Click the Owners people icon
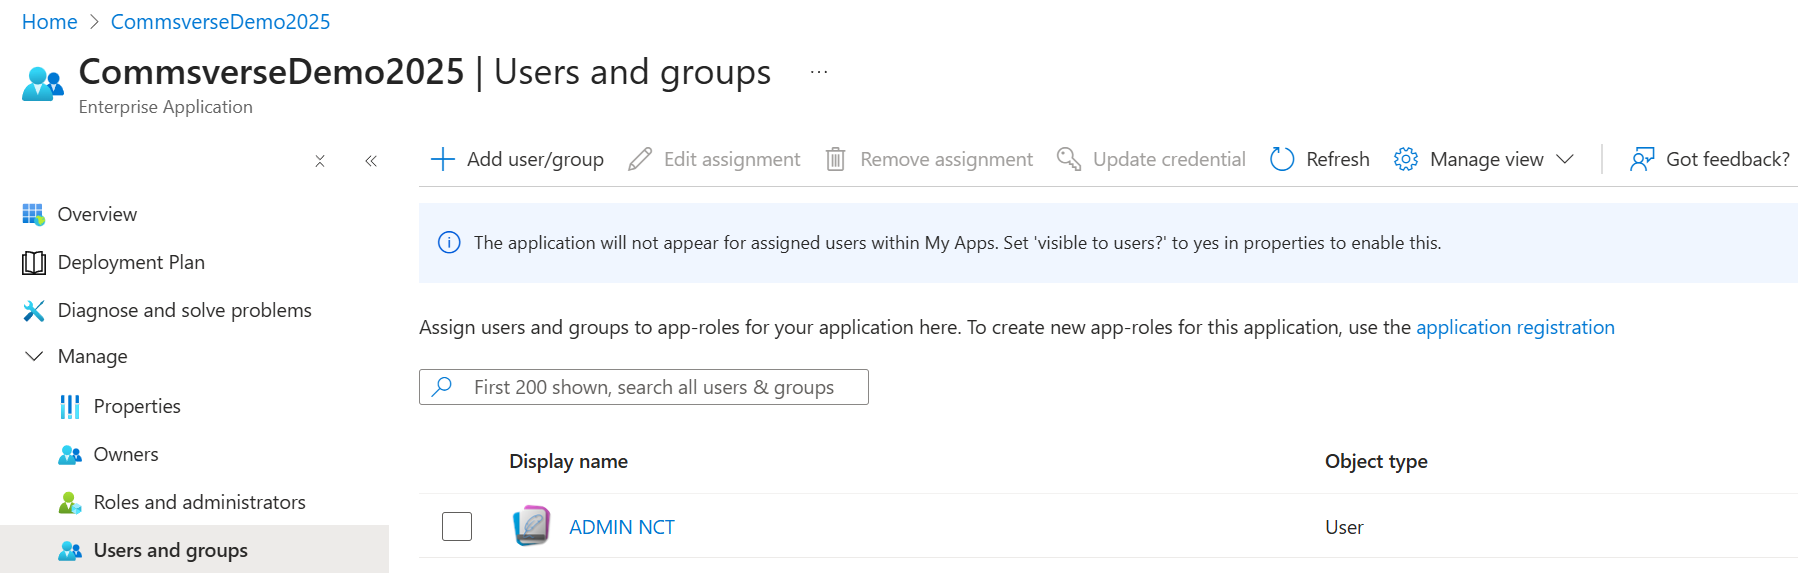This screenshot has height=576, width=1798. (x=70, y=455)
